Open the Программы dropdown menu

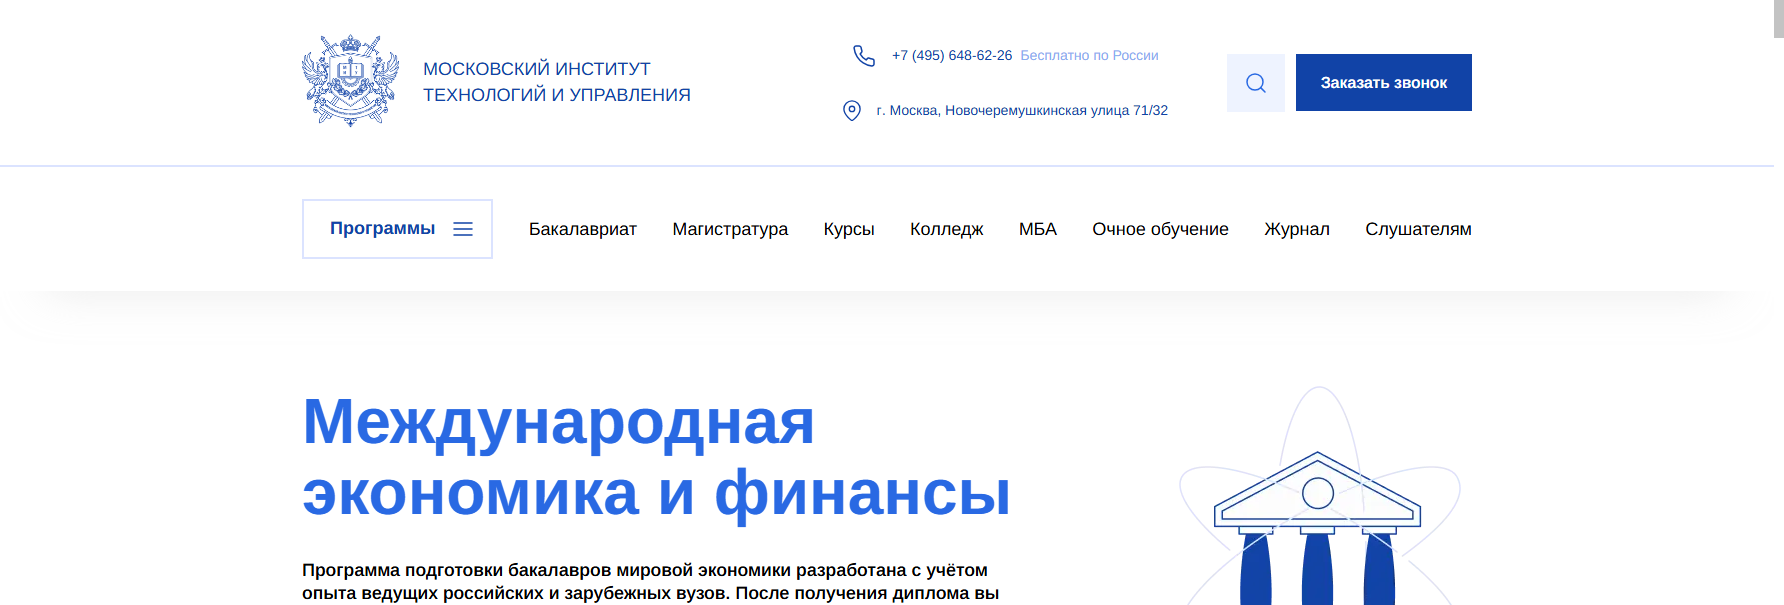point(397,229)
